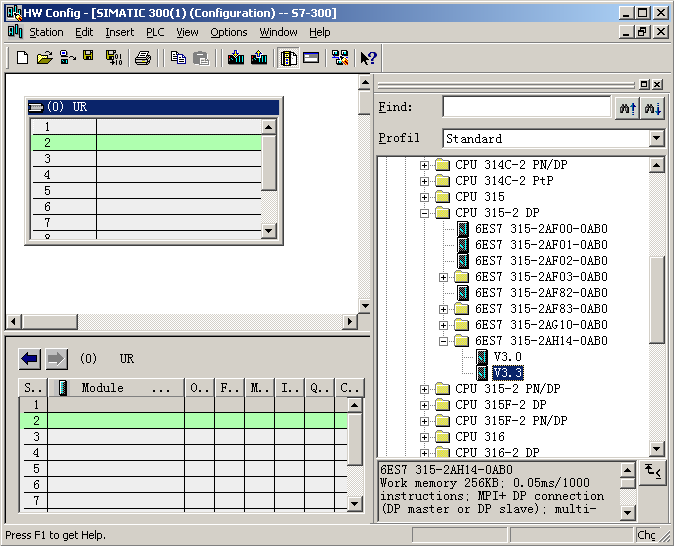Click the Open folder toolbar icon

tap(44, 58)
